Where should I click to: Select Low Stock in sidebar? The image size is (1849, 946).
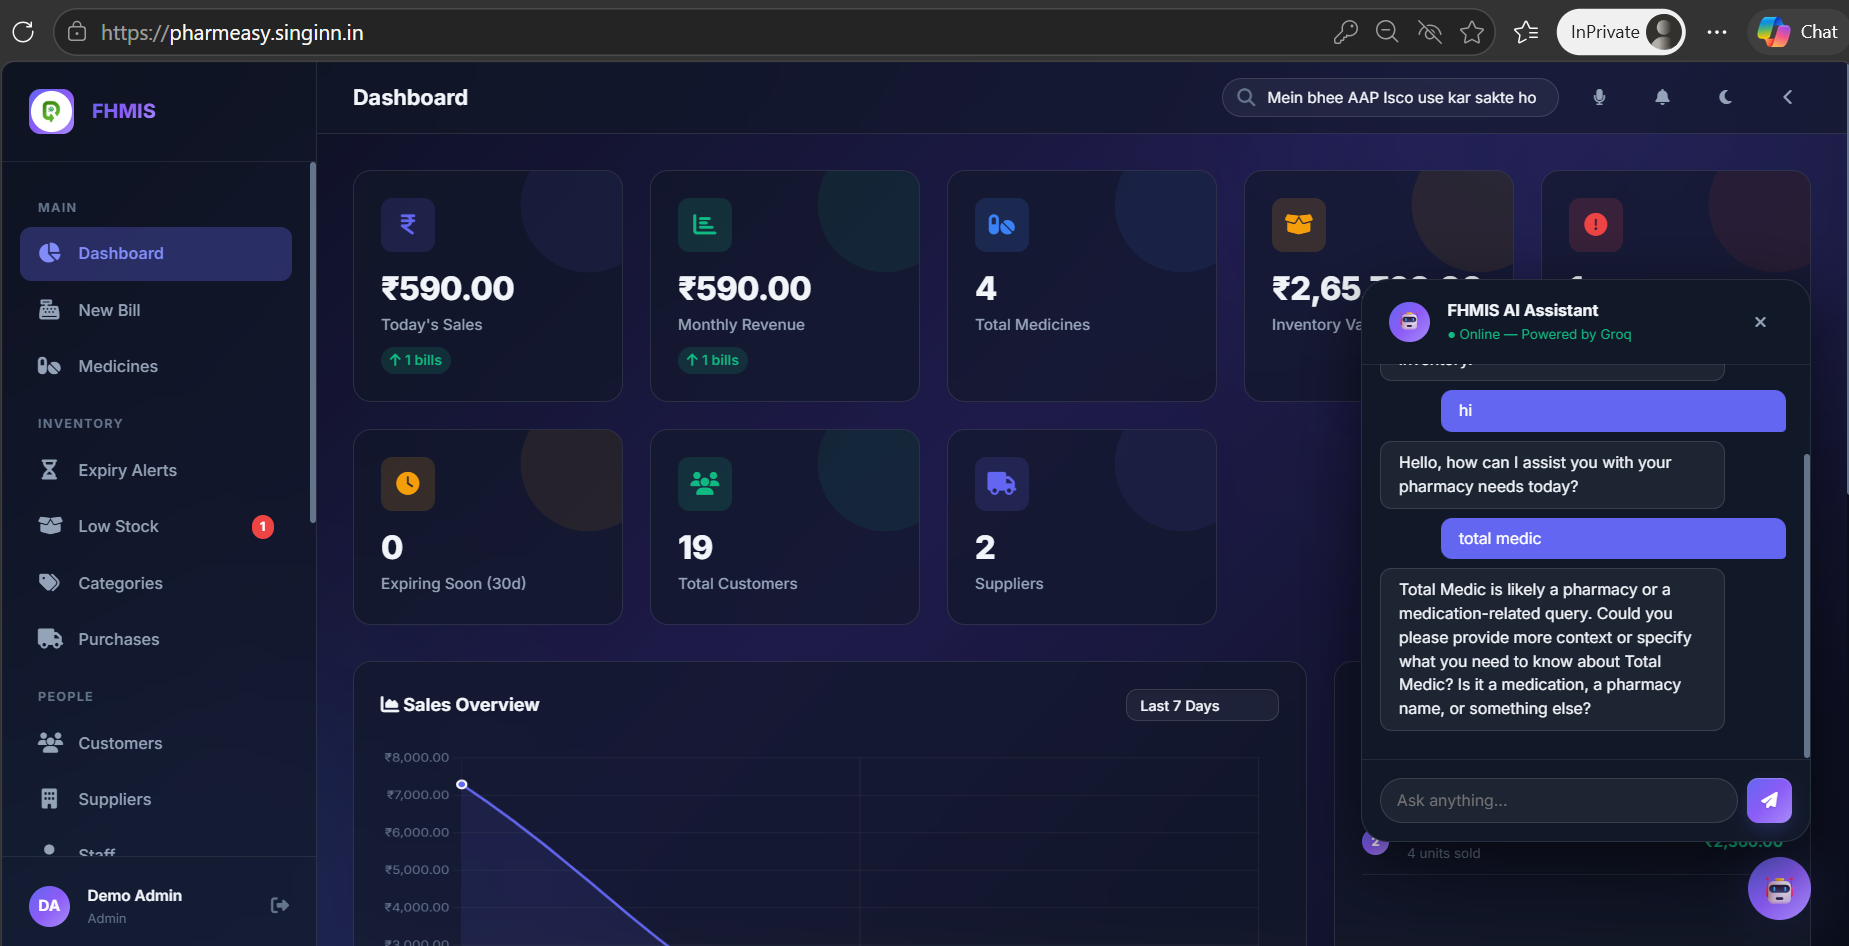[118, 526]
